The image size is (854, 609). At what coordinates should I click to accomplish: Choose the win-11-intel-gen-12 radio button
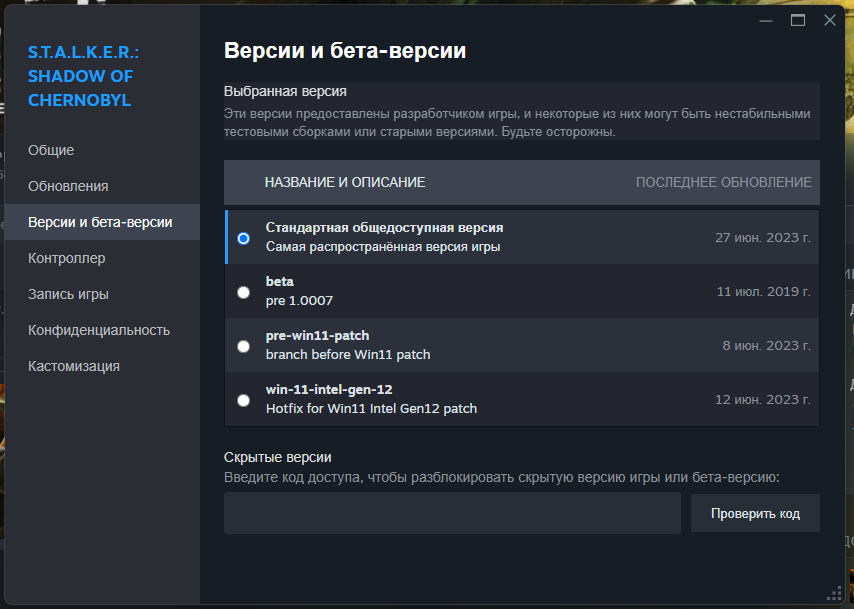tap(243, 400)
